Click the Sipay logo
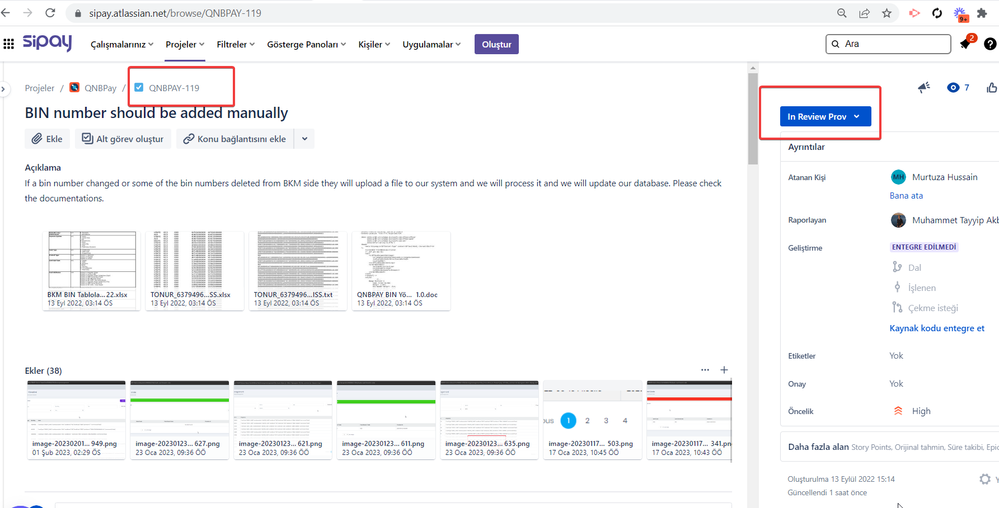This screenshot has width=999, height=508. pos(47,43)
